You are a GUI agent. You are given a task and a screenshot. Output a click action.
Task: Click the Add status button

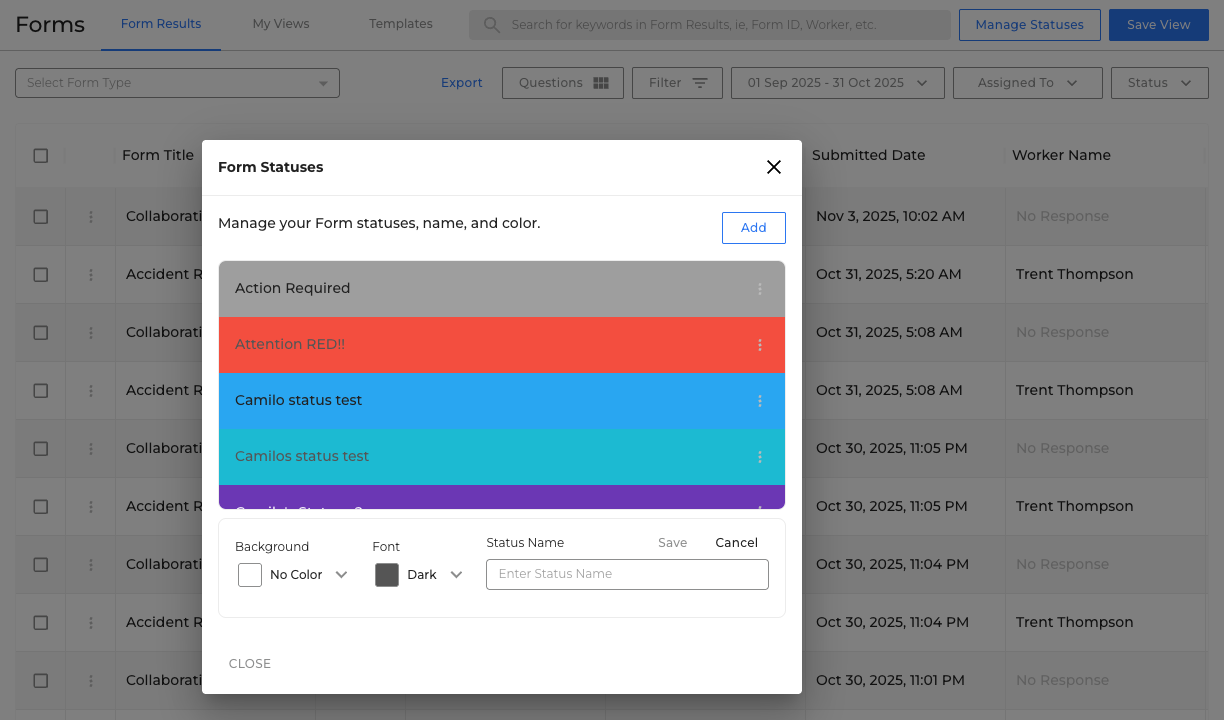(x=754, y=228)
